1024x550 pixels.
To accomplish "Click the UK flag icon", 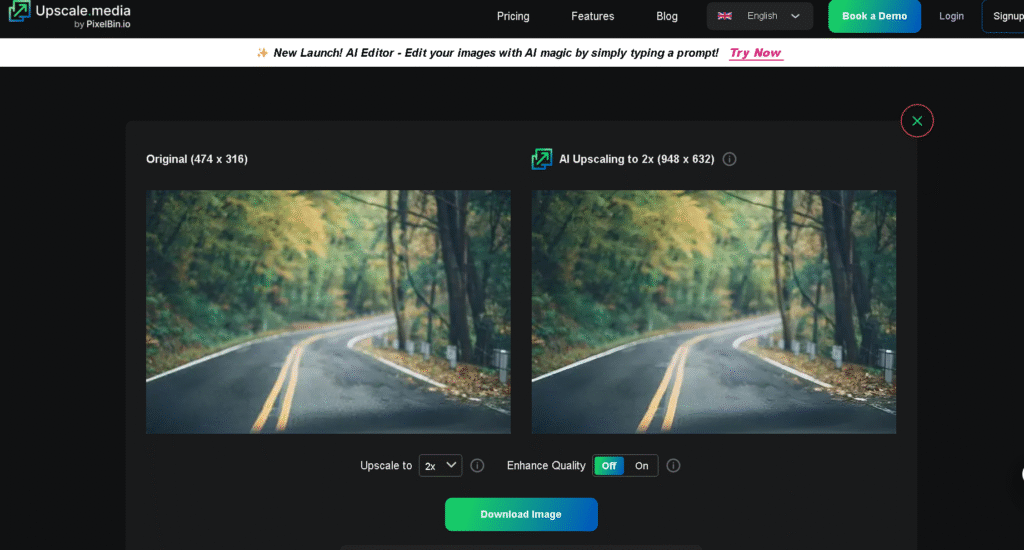I will pyautogui.click(x=724, y=16).
